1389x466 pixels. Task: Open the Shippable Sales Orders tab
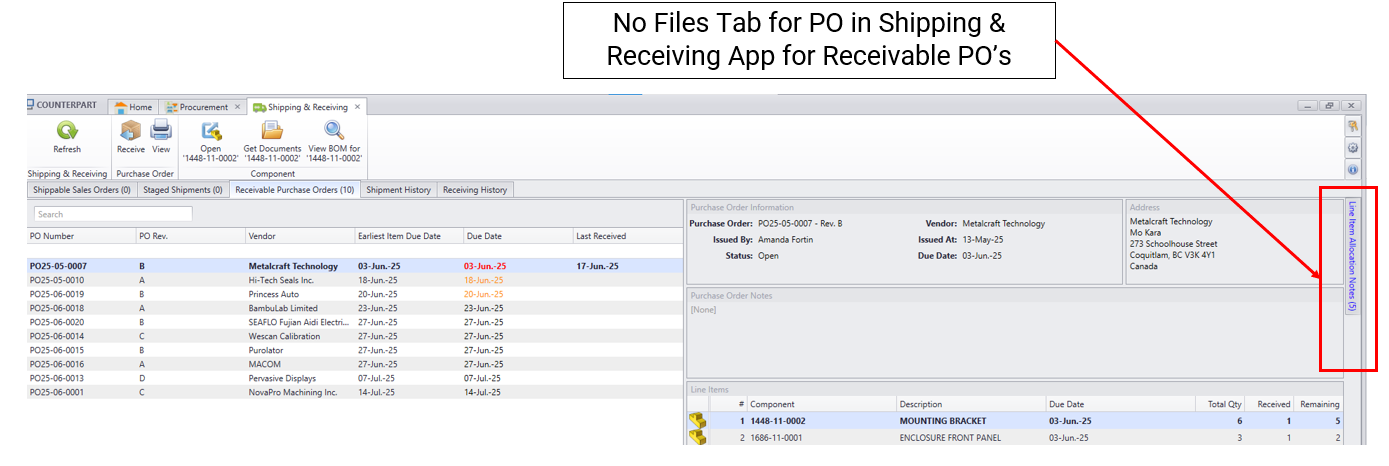coord(82,190)
